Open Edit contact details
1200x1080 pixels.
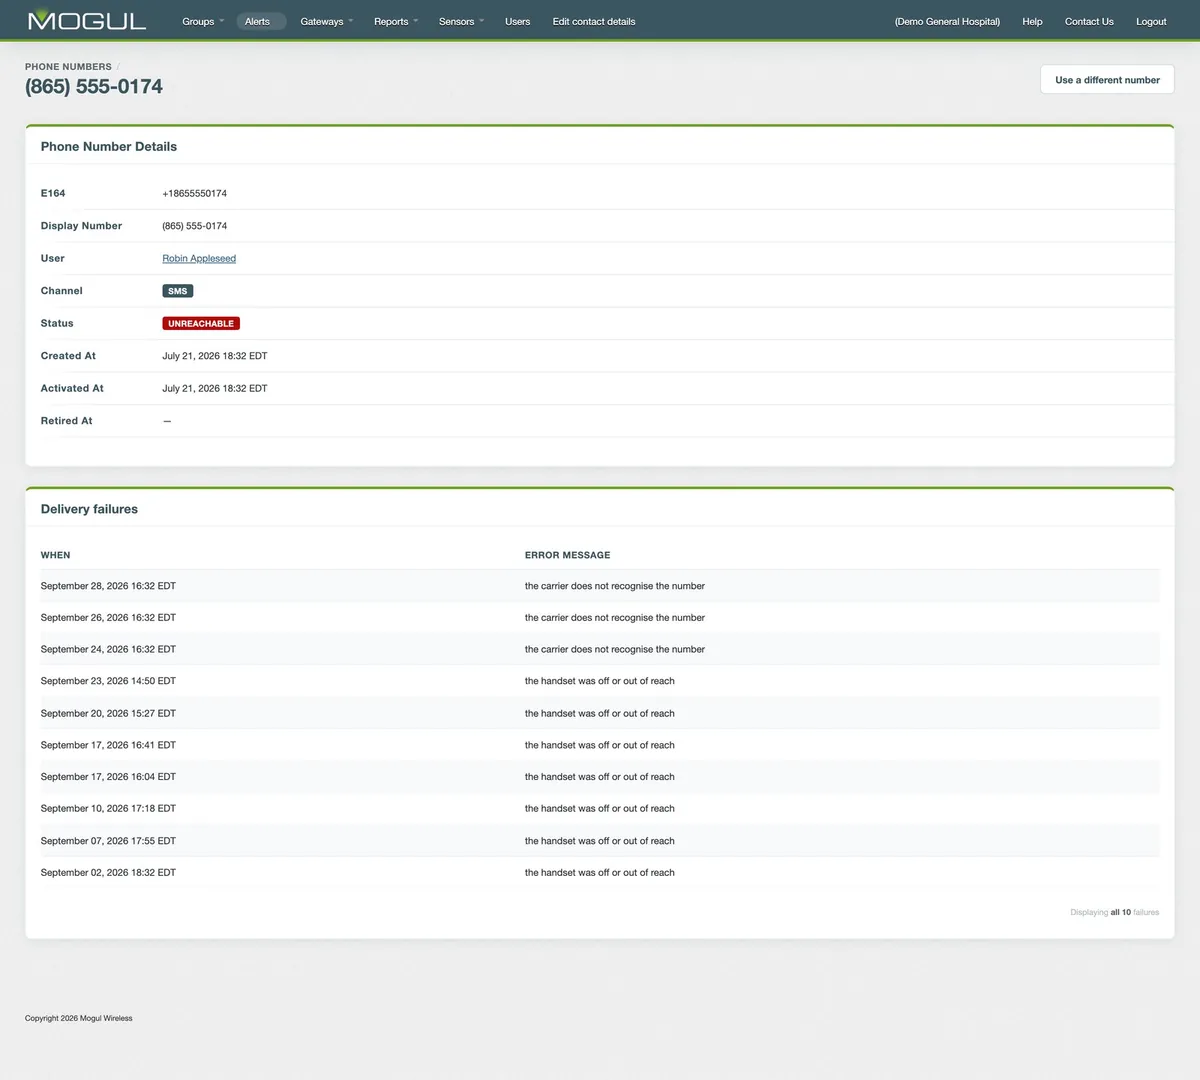click(x=594, y=21)
